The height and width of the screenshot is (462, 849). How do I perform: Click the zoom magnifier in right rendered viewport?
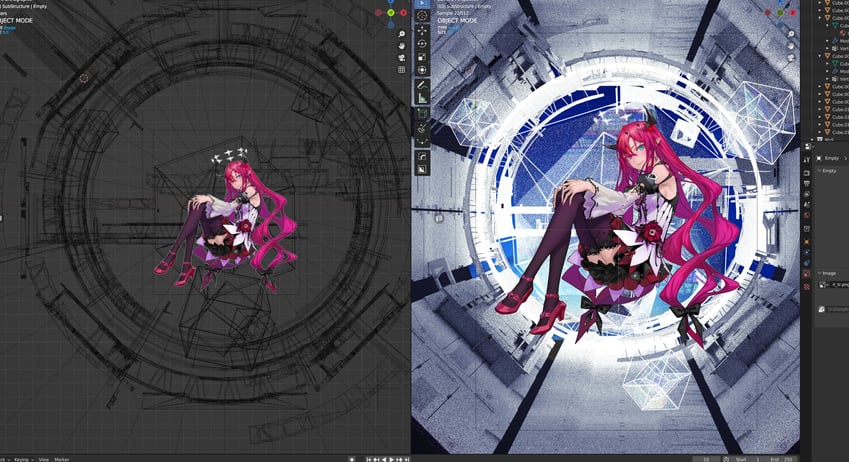[x=791, y=34]
